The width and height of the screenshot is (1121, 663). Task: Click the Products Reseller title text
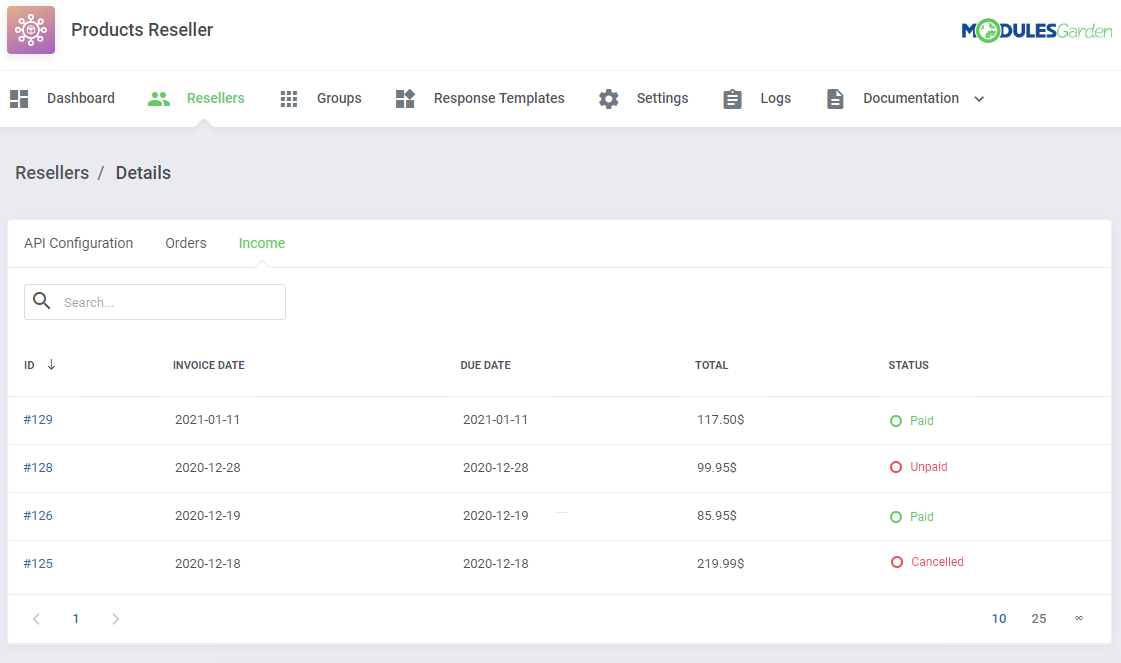142,30
